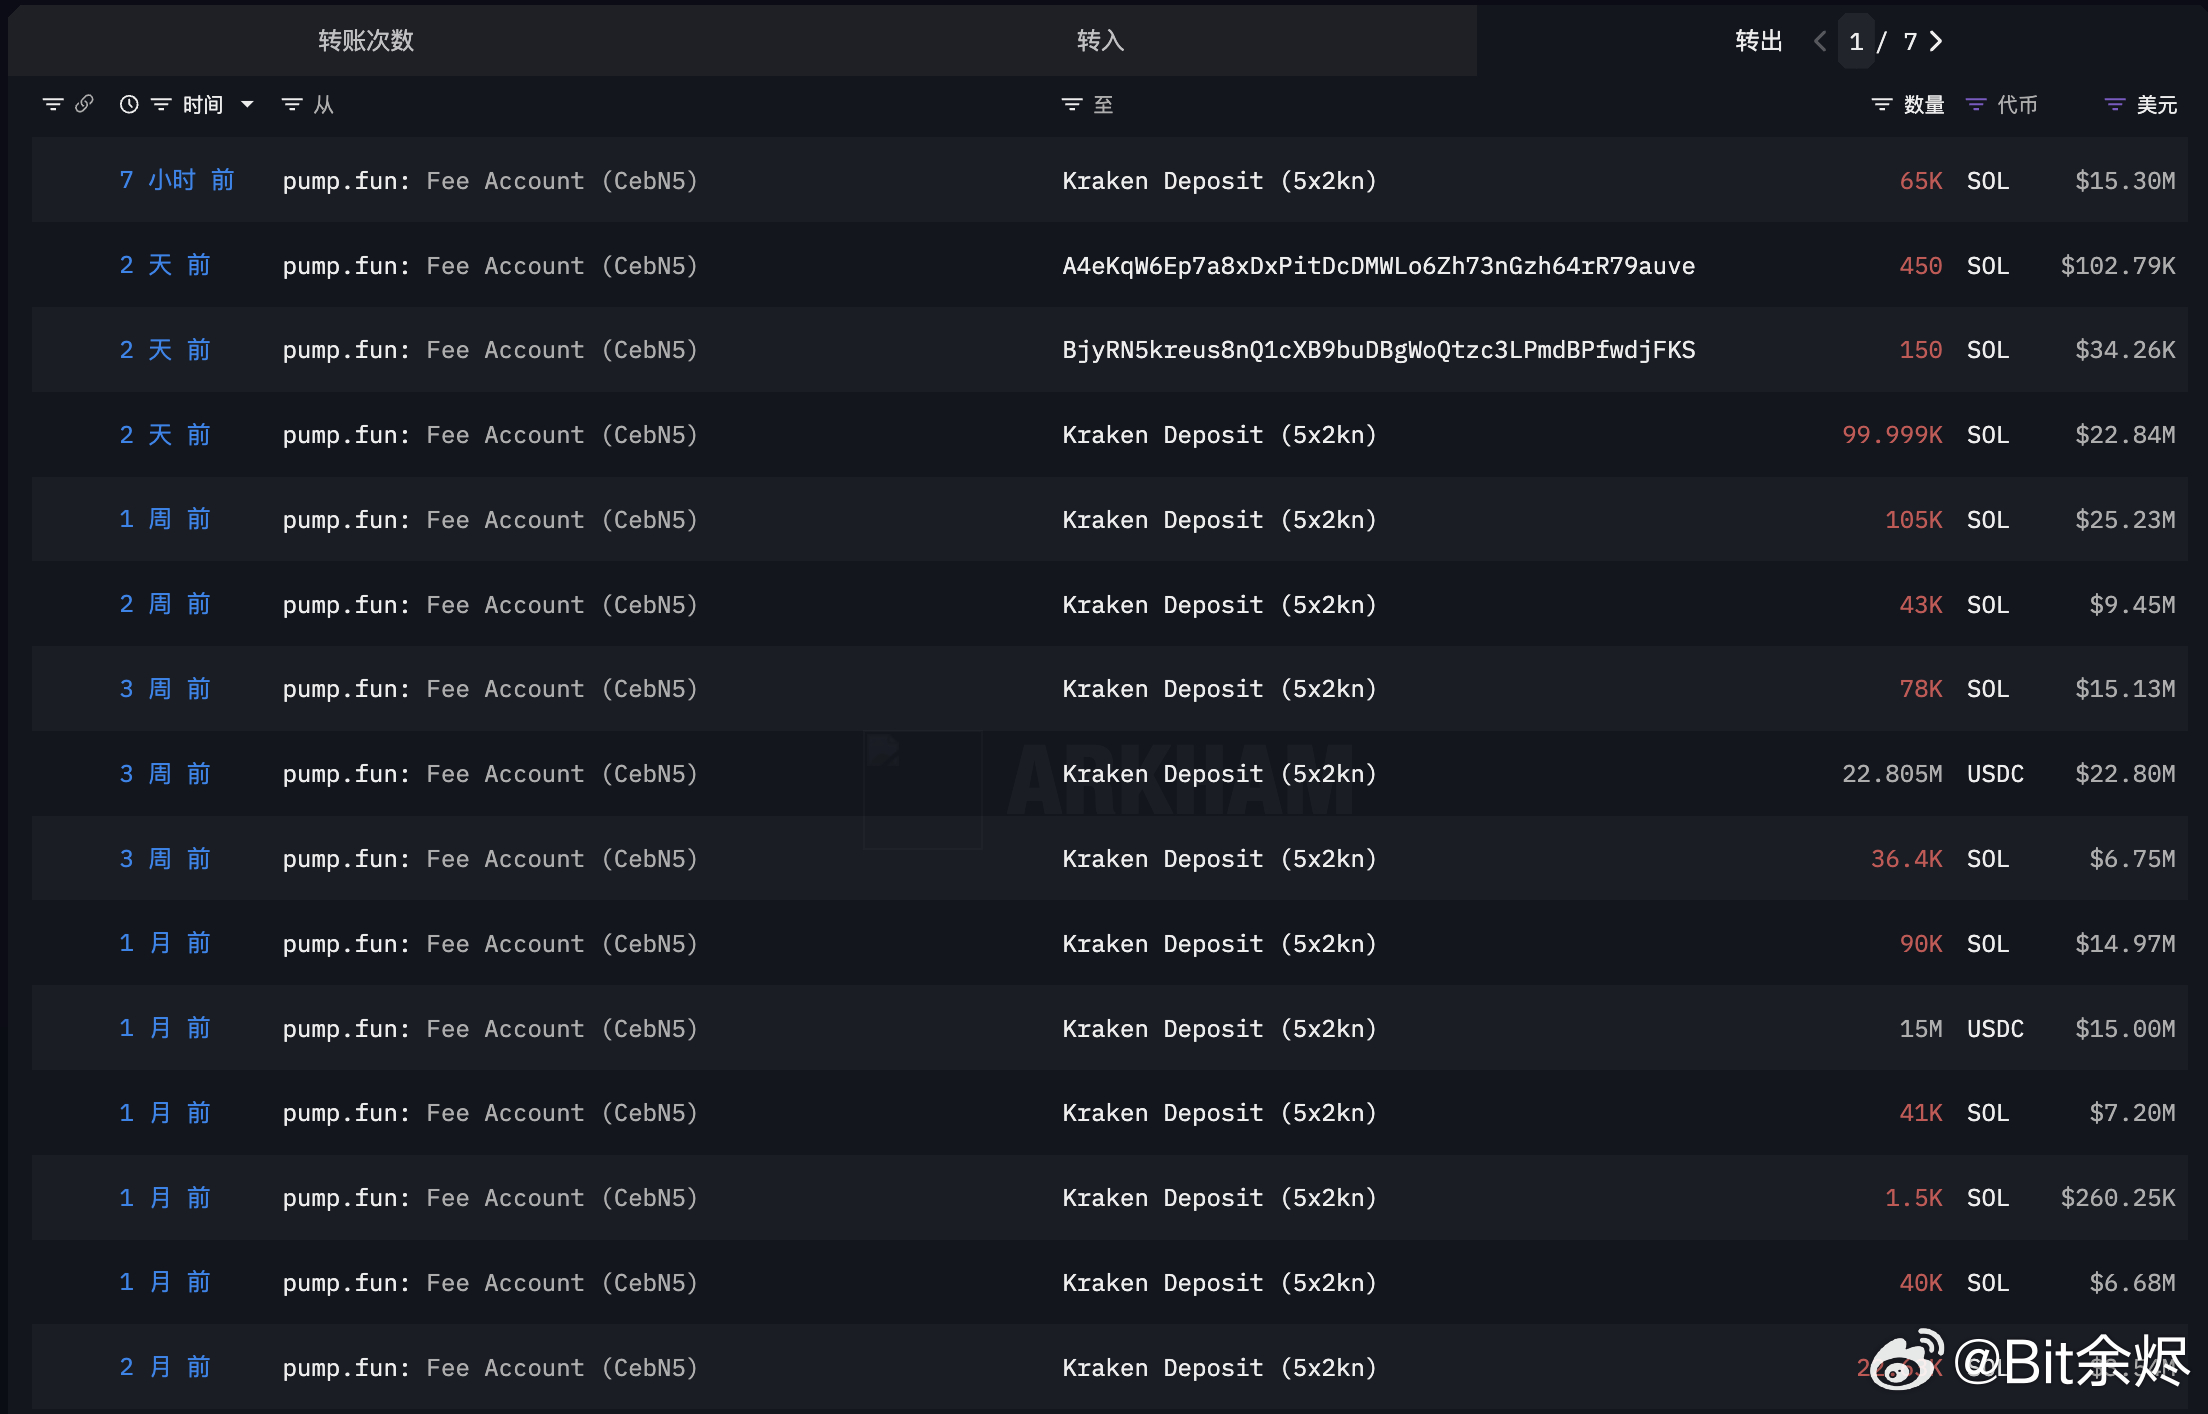Open Kraken Deposit in the 65K SOL row
This screenshot has height=1414, width=2208.
tap(1219, 181)
